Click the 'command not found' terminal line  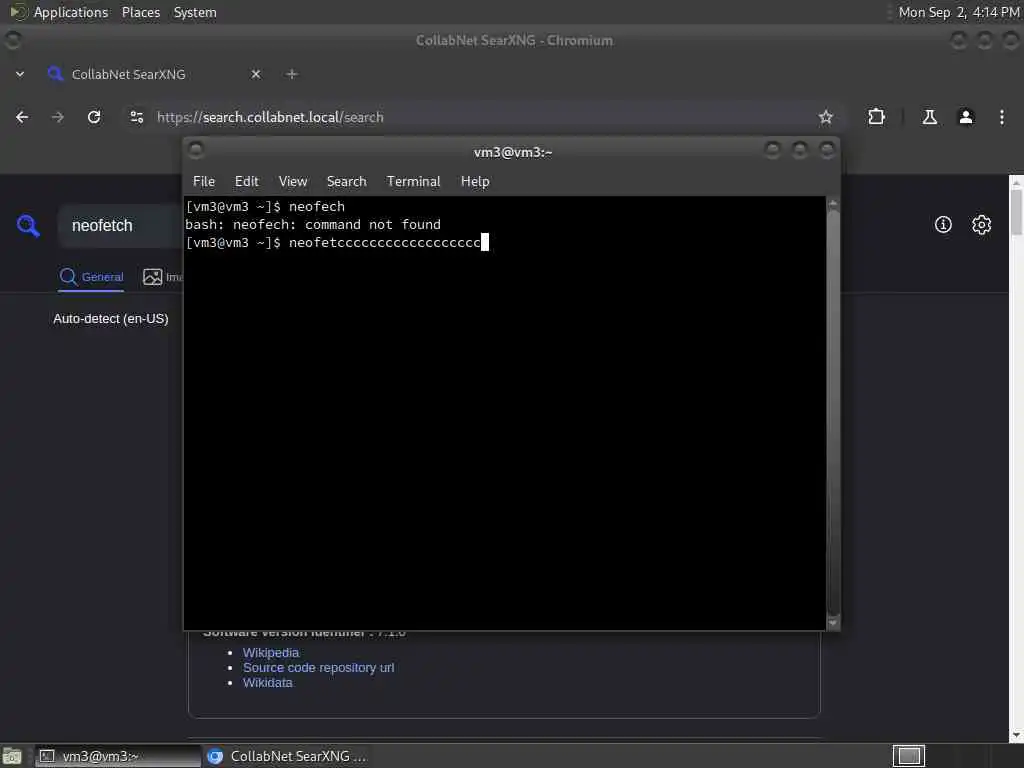pos(313,225)
